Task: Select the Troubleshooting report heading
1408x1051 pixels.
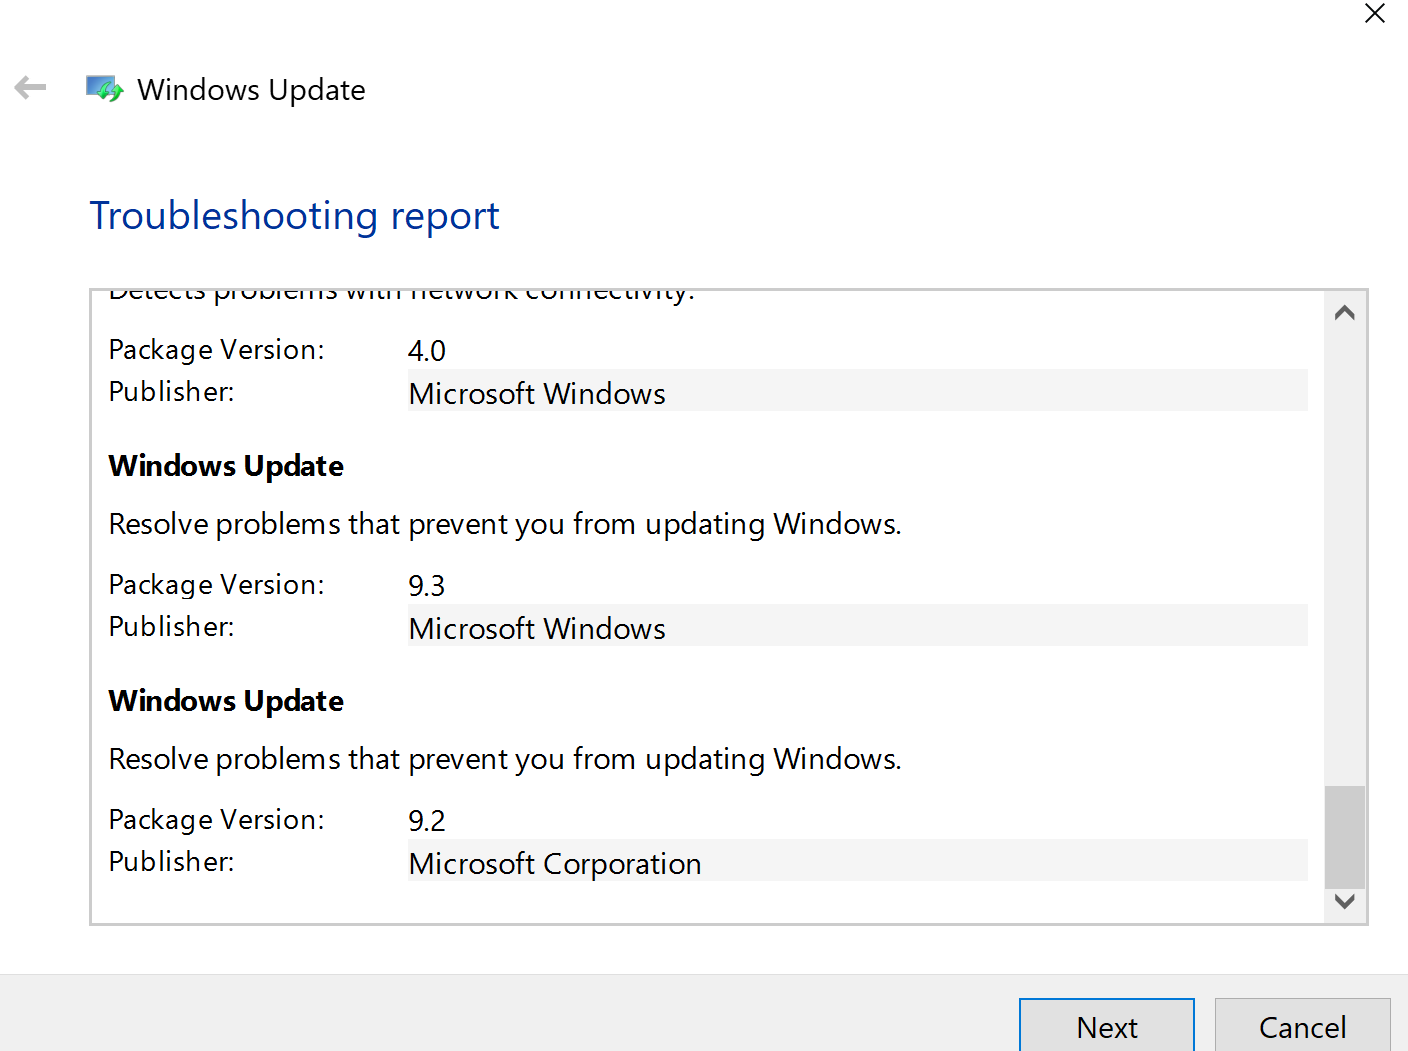Action: (x=295, y=216)
